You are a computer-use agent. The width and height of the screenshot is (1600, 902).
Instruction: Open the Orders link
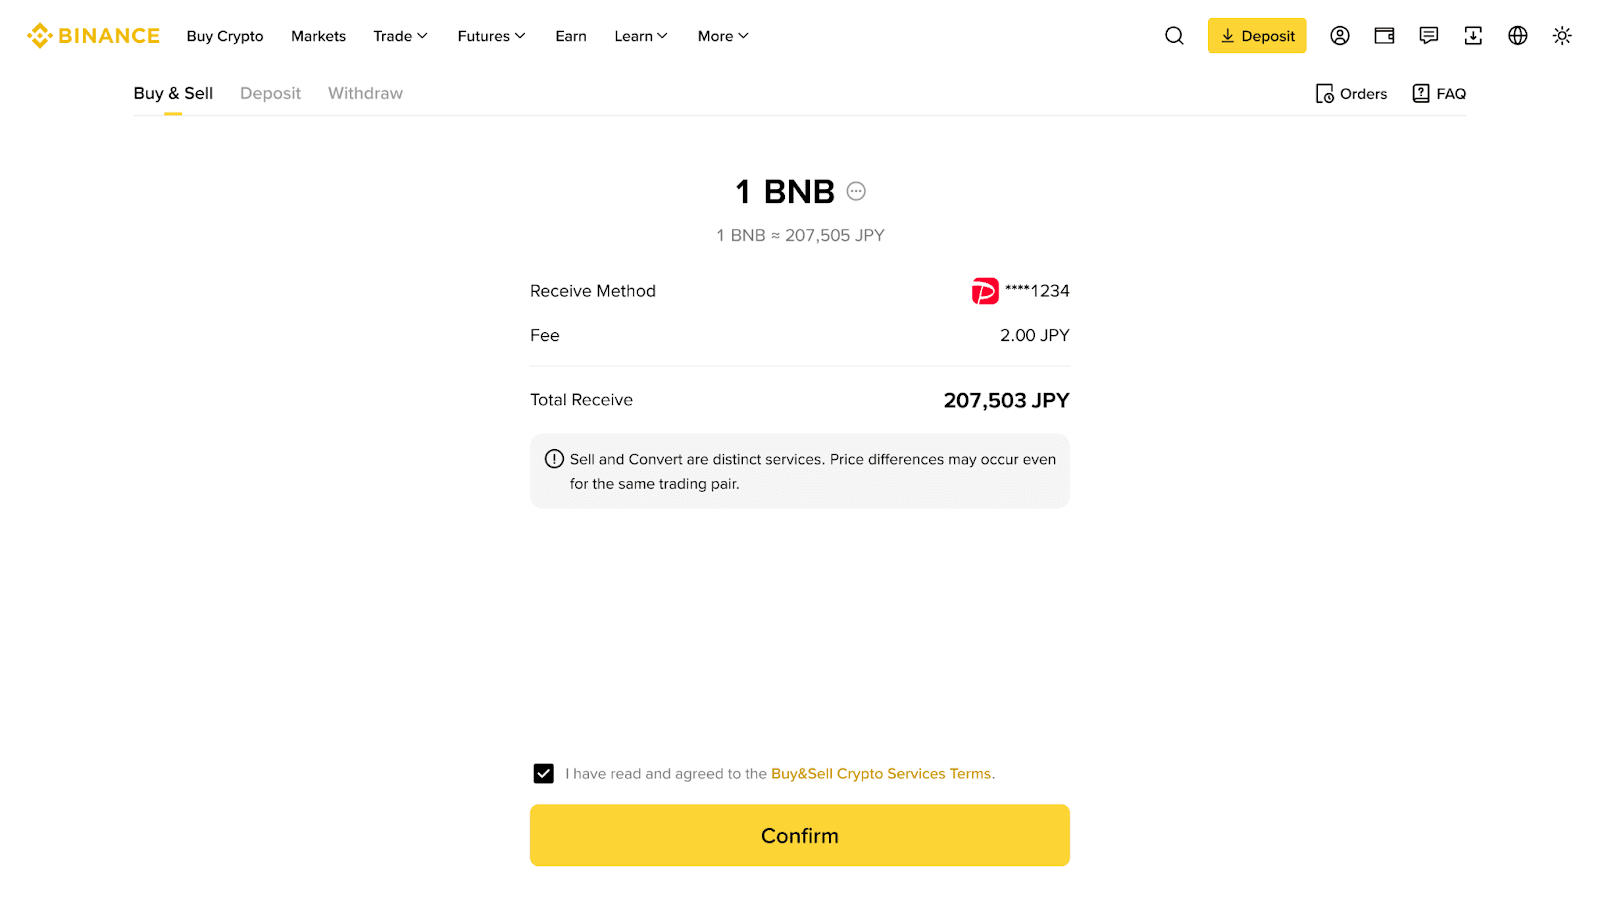click(1351, 94)
